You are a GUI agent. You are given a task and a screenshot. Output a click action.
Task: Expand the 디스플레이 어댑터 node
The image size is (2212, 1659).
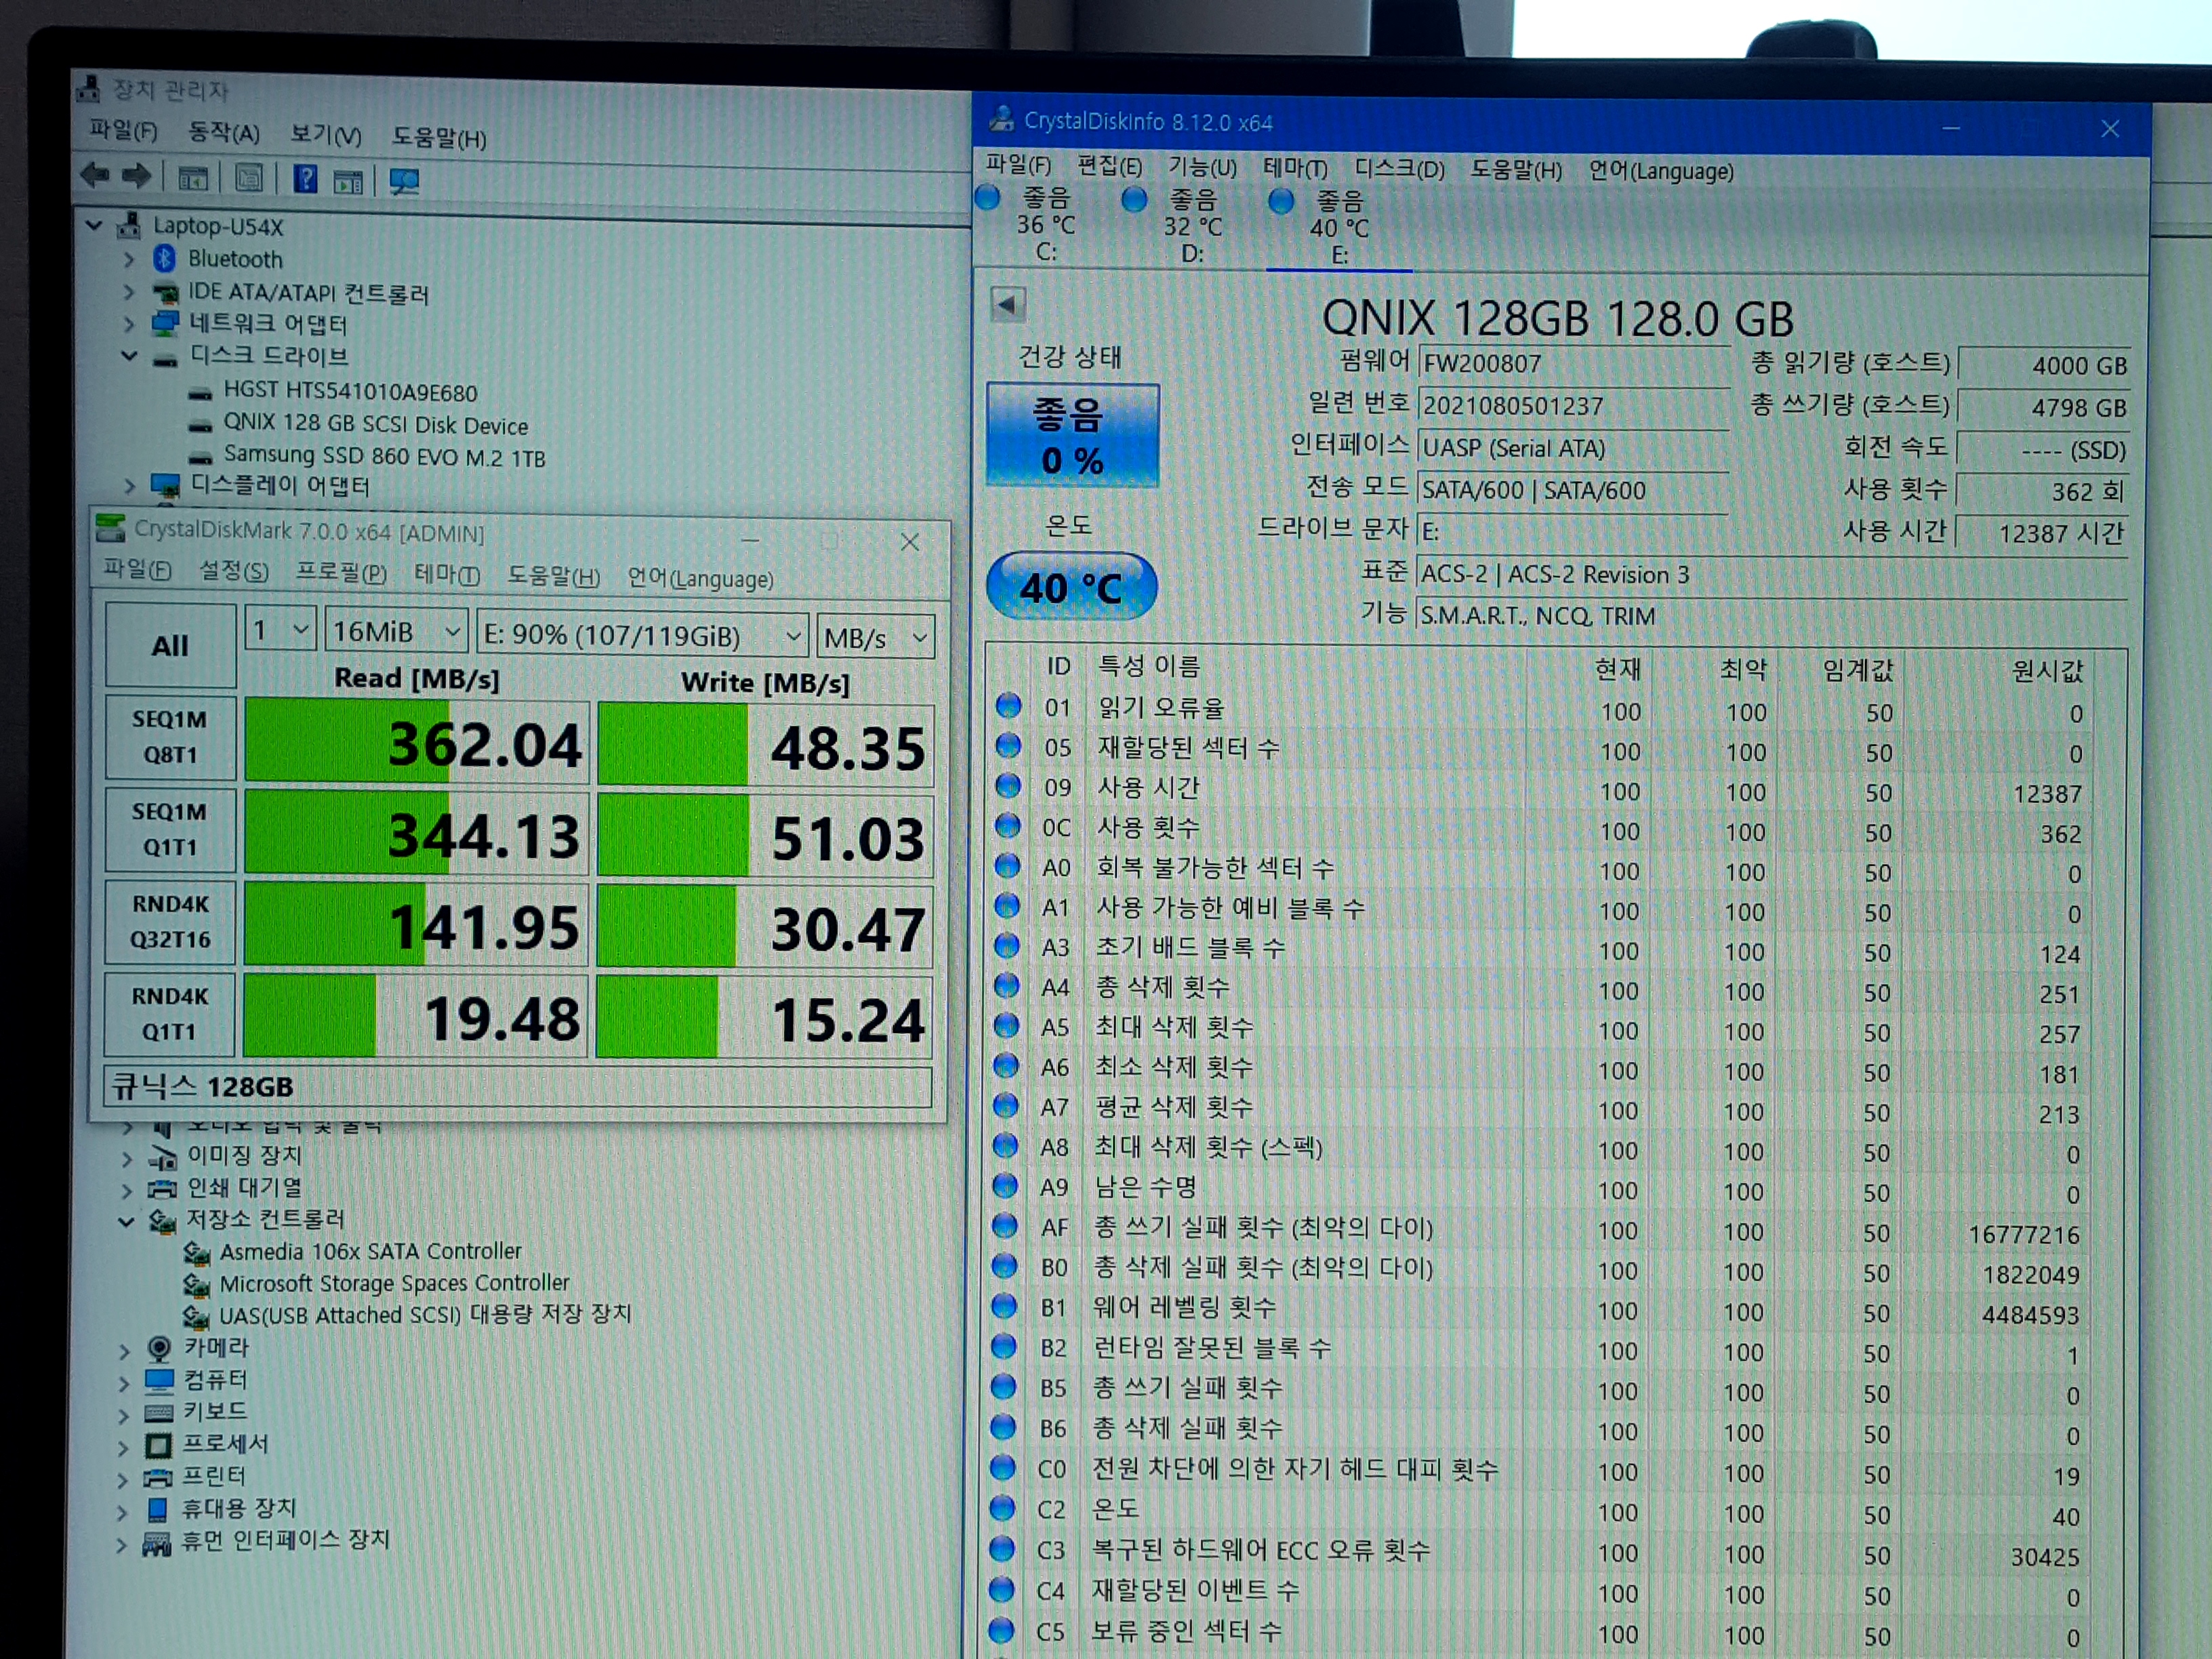tap(129, 486)
